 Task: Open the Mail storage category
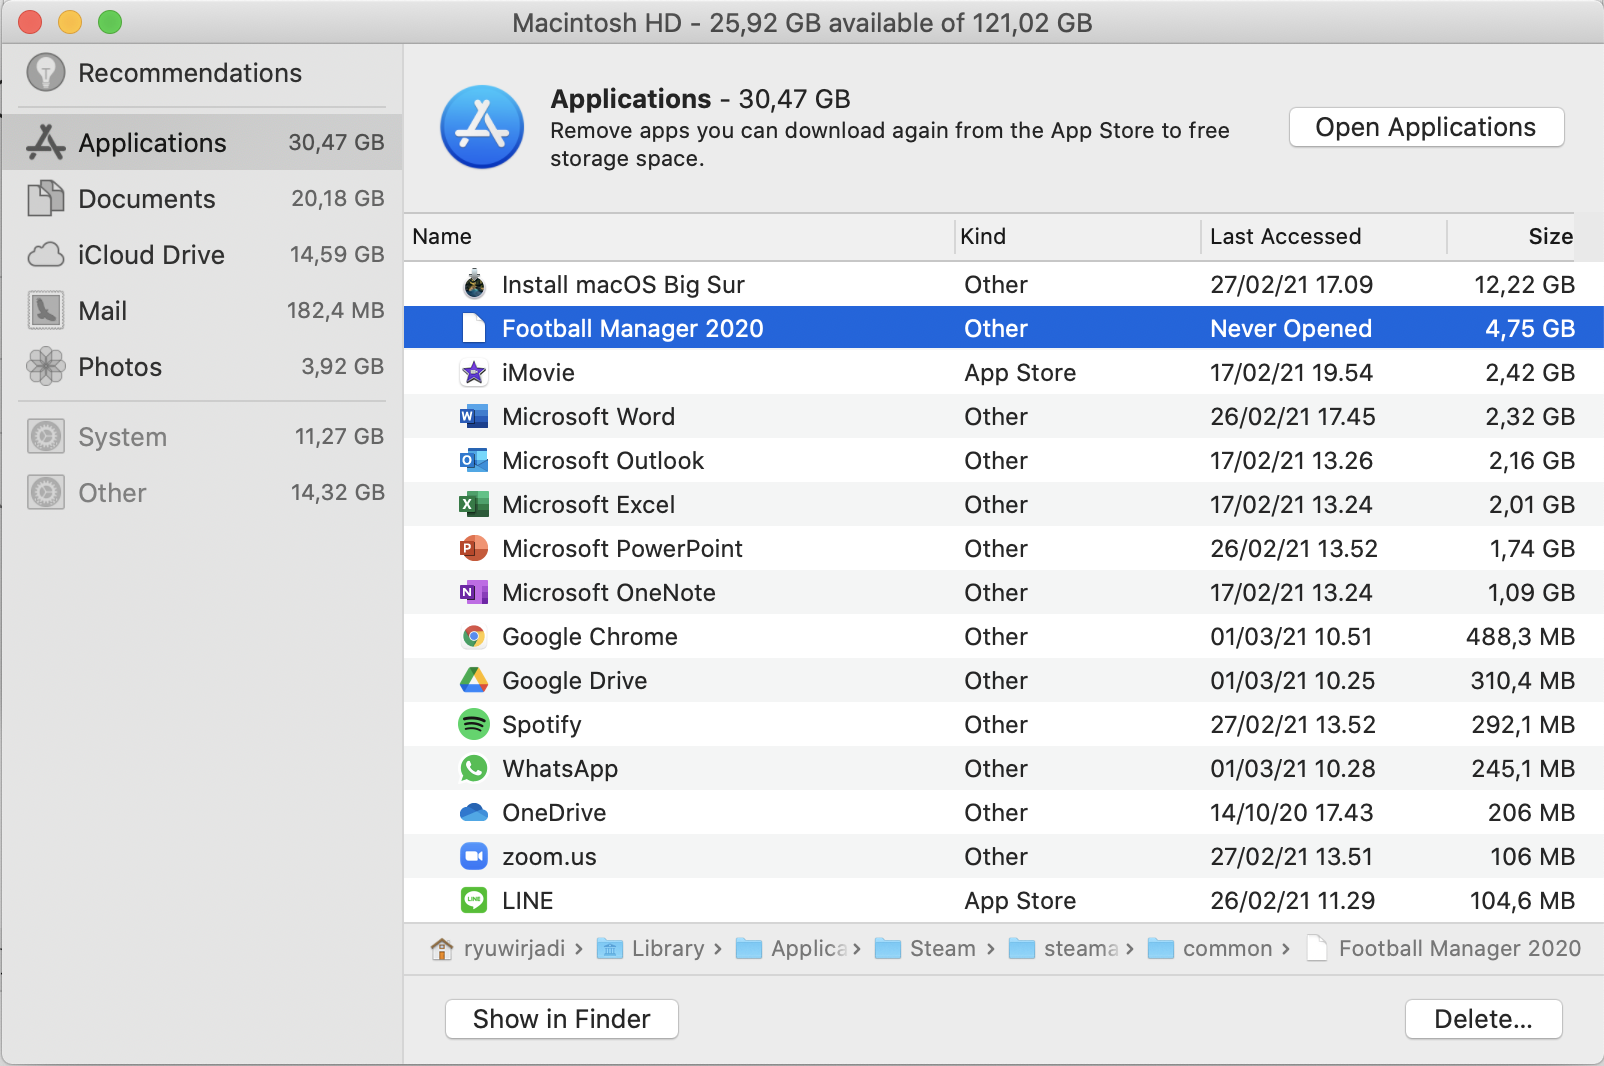[202, 310]
